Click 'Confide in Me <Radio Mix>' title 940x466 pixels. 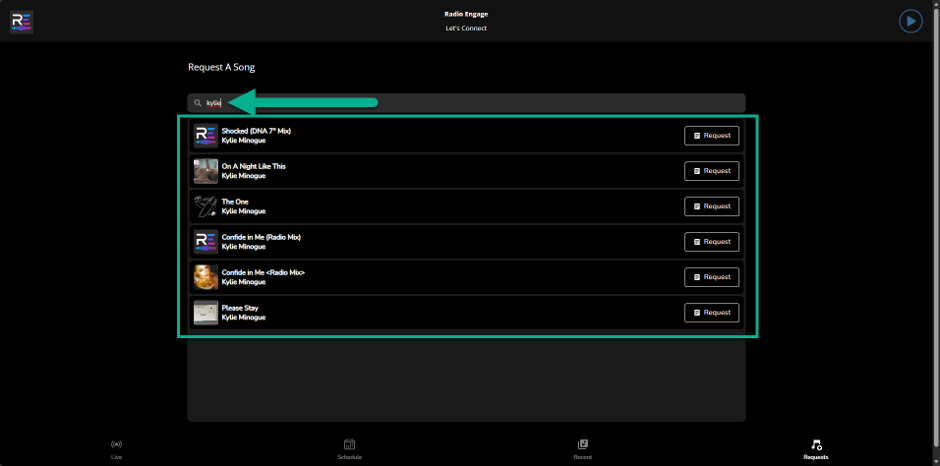(x=263, y=272)
